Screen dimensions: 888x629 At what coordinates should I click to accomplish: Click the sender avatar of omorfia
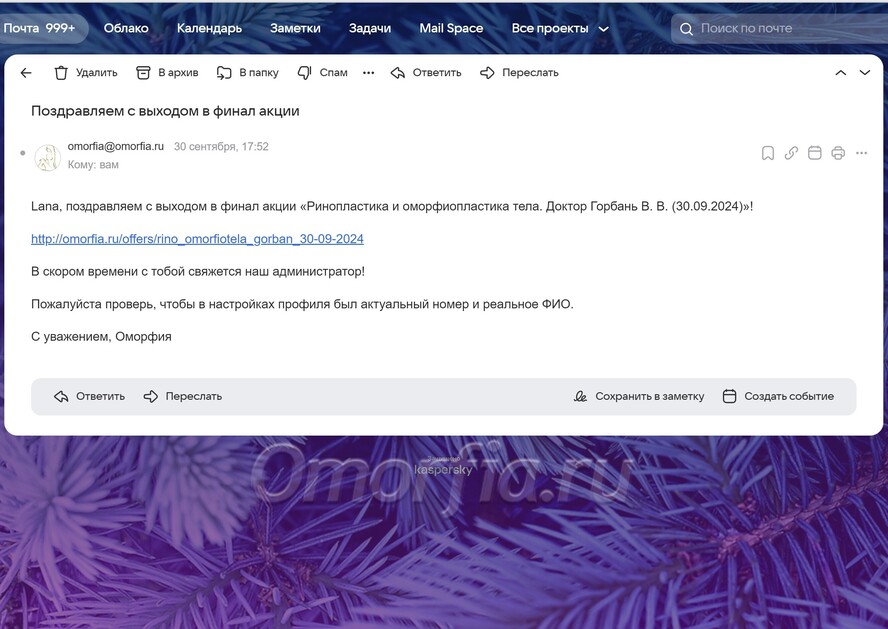48,157
